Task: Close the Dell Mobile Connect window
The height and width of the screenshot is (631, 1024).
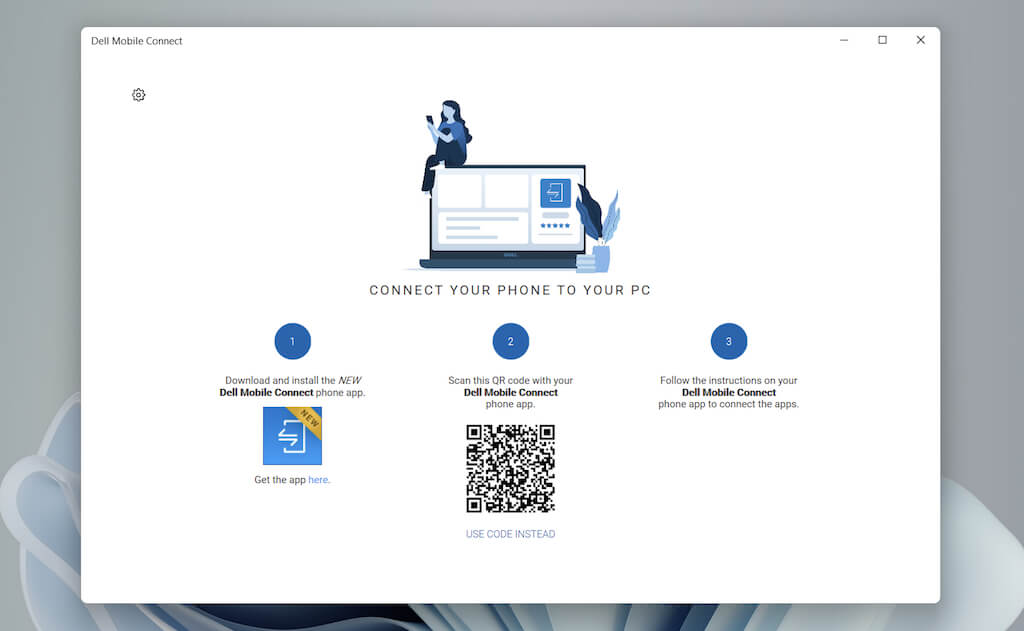Action: [x=920, y=40]
